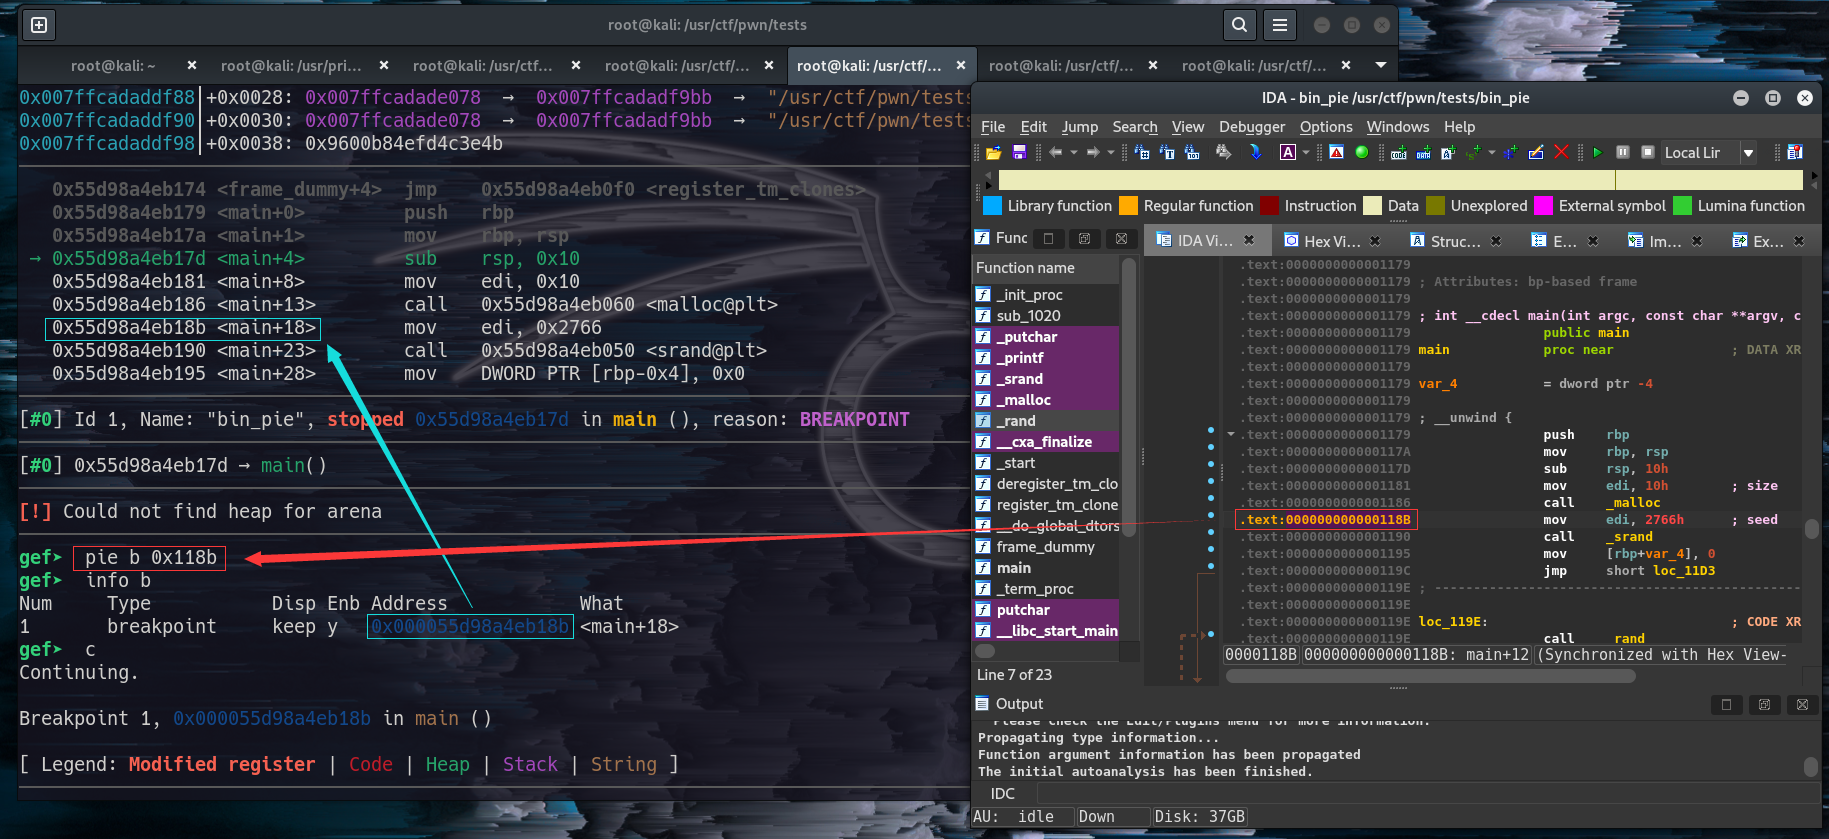This screenshot has width=1829, height=839.
Task: Open the Debugger menu in IDA
Action: coord(1252,127)
